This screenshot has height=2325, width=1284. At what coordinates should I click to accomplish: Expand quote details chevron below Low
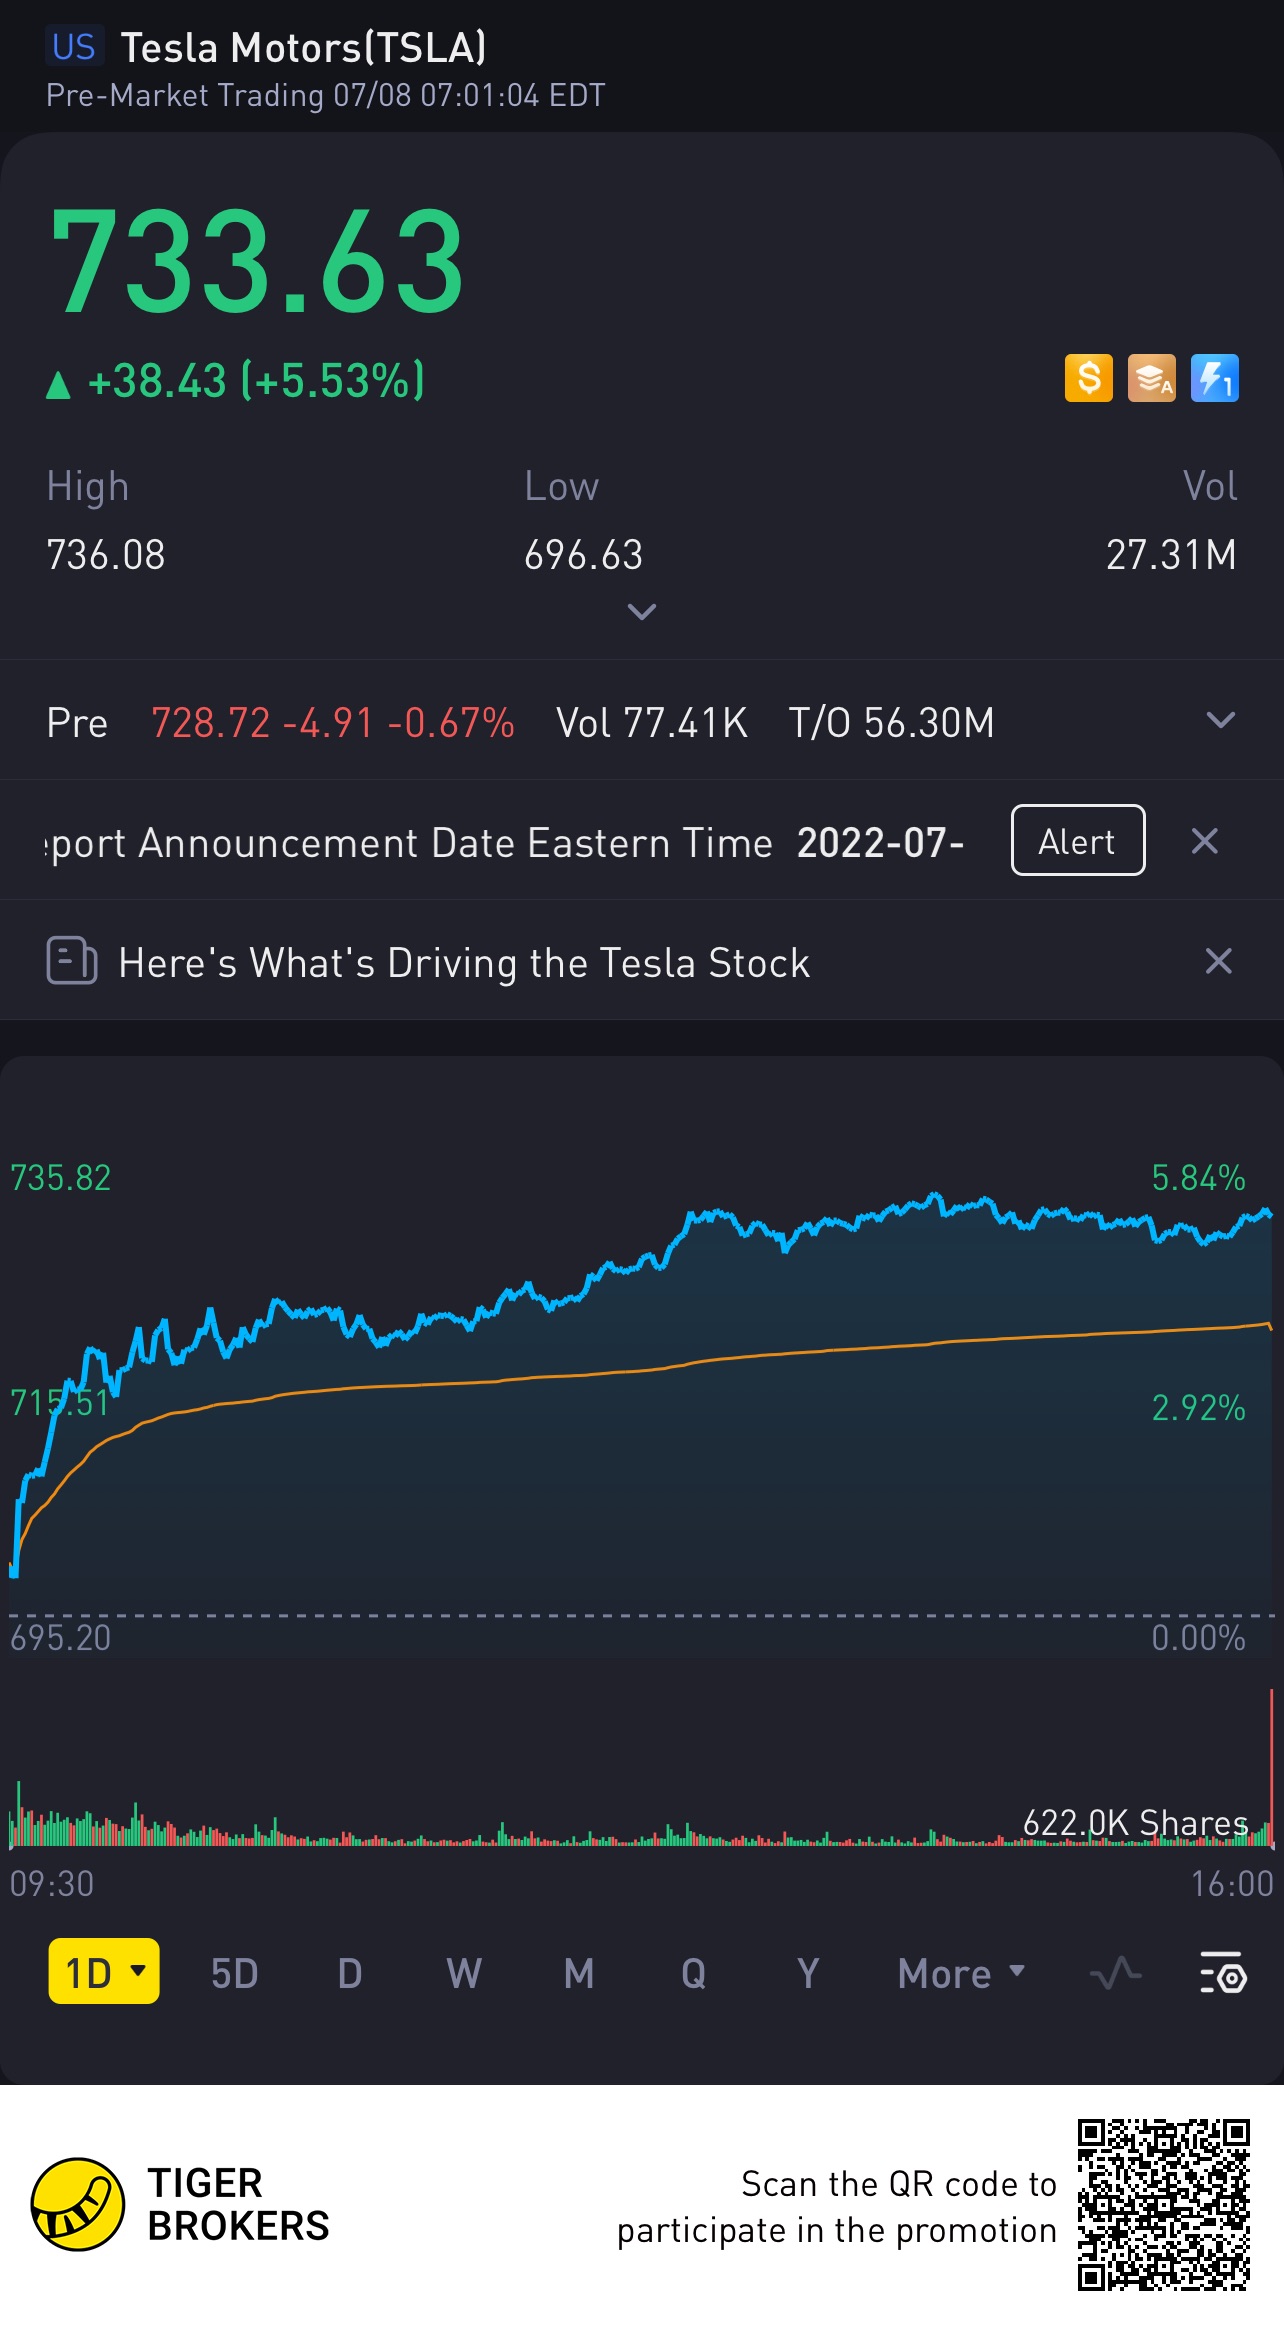point(641,611)
